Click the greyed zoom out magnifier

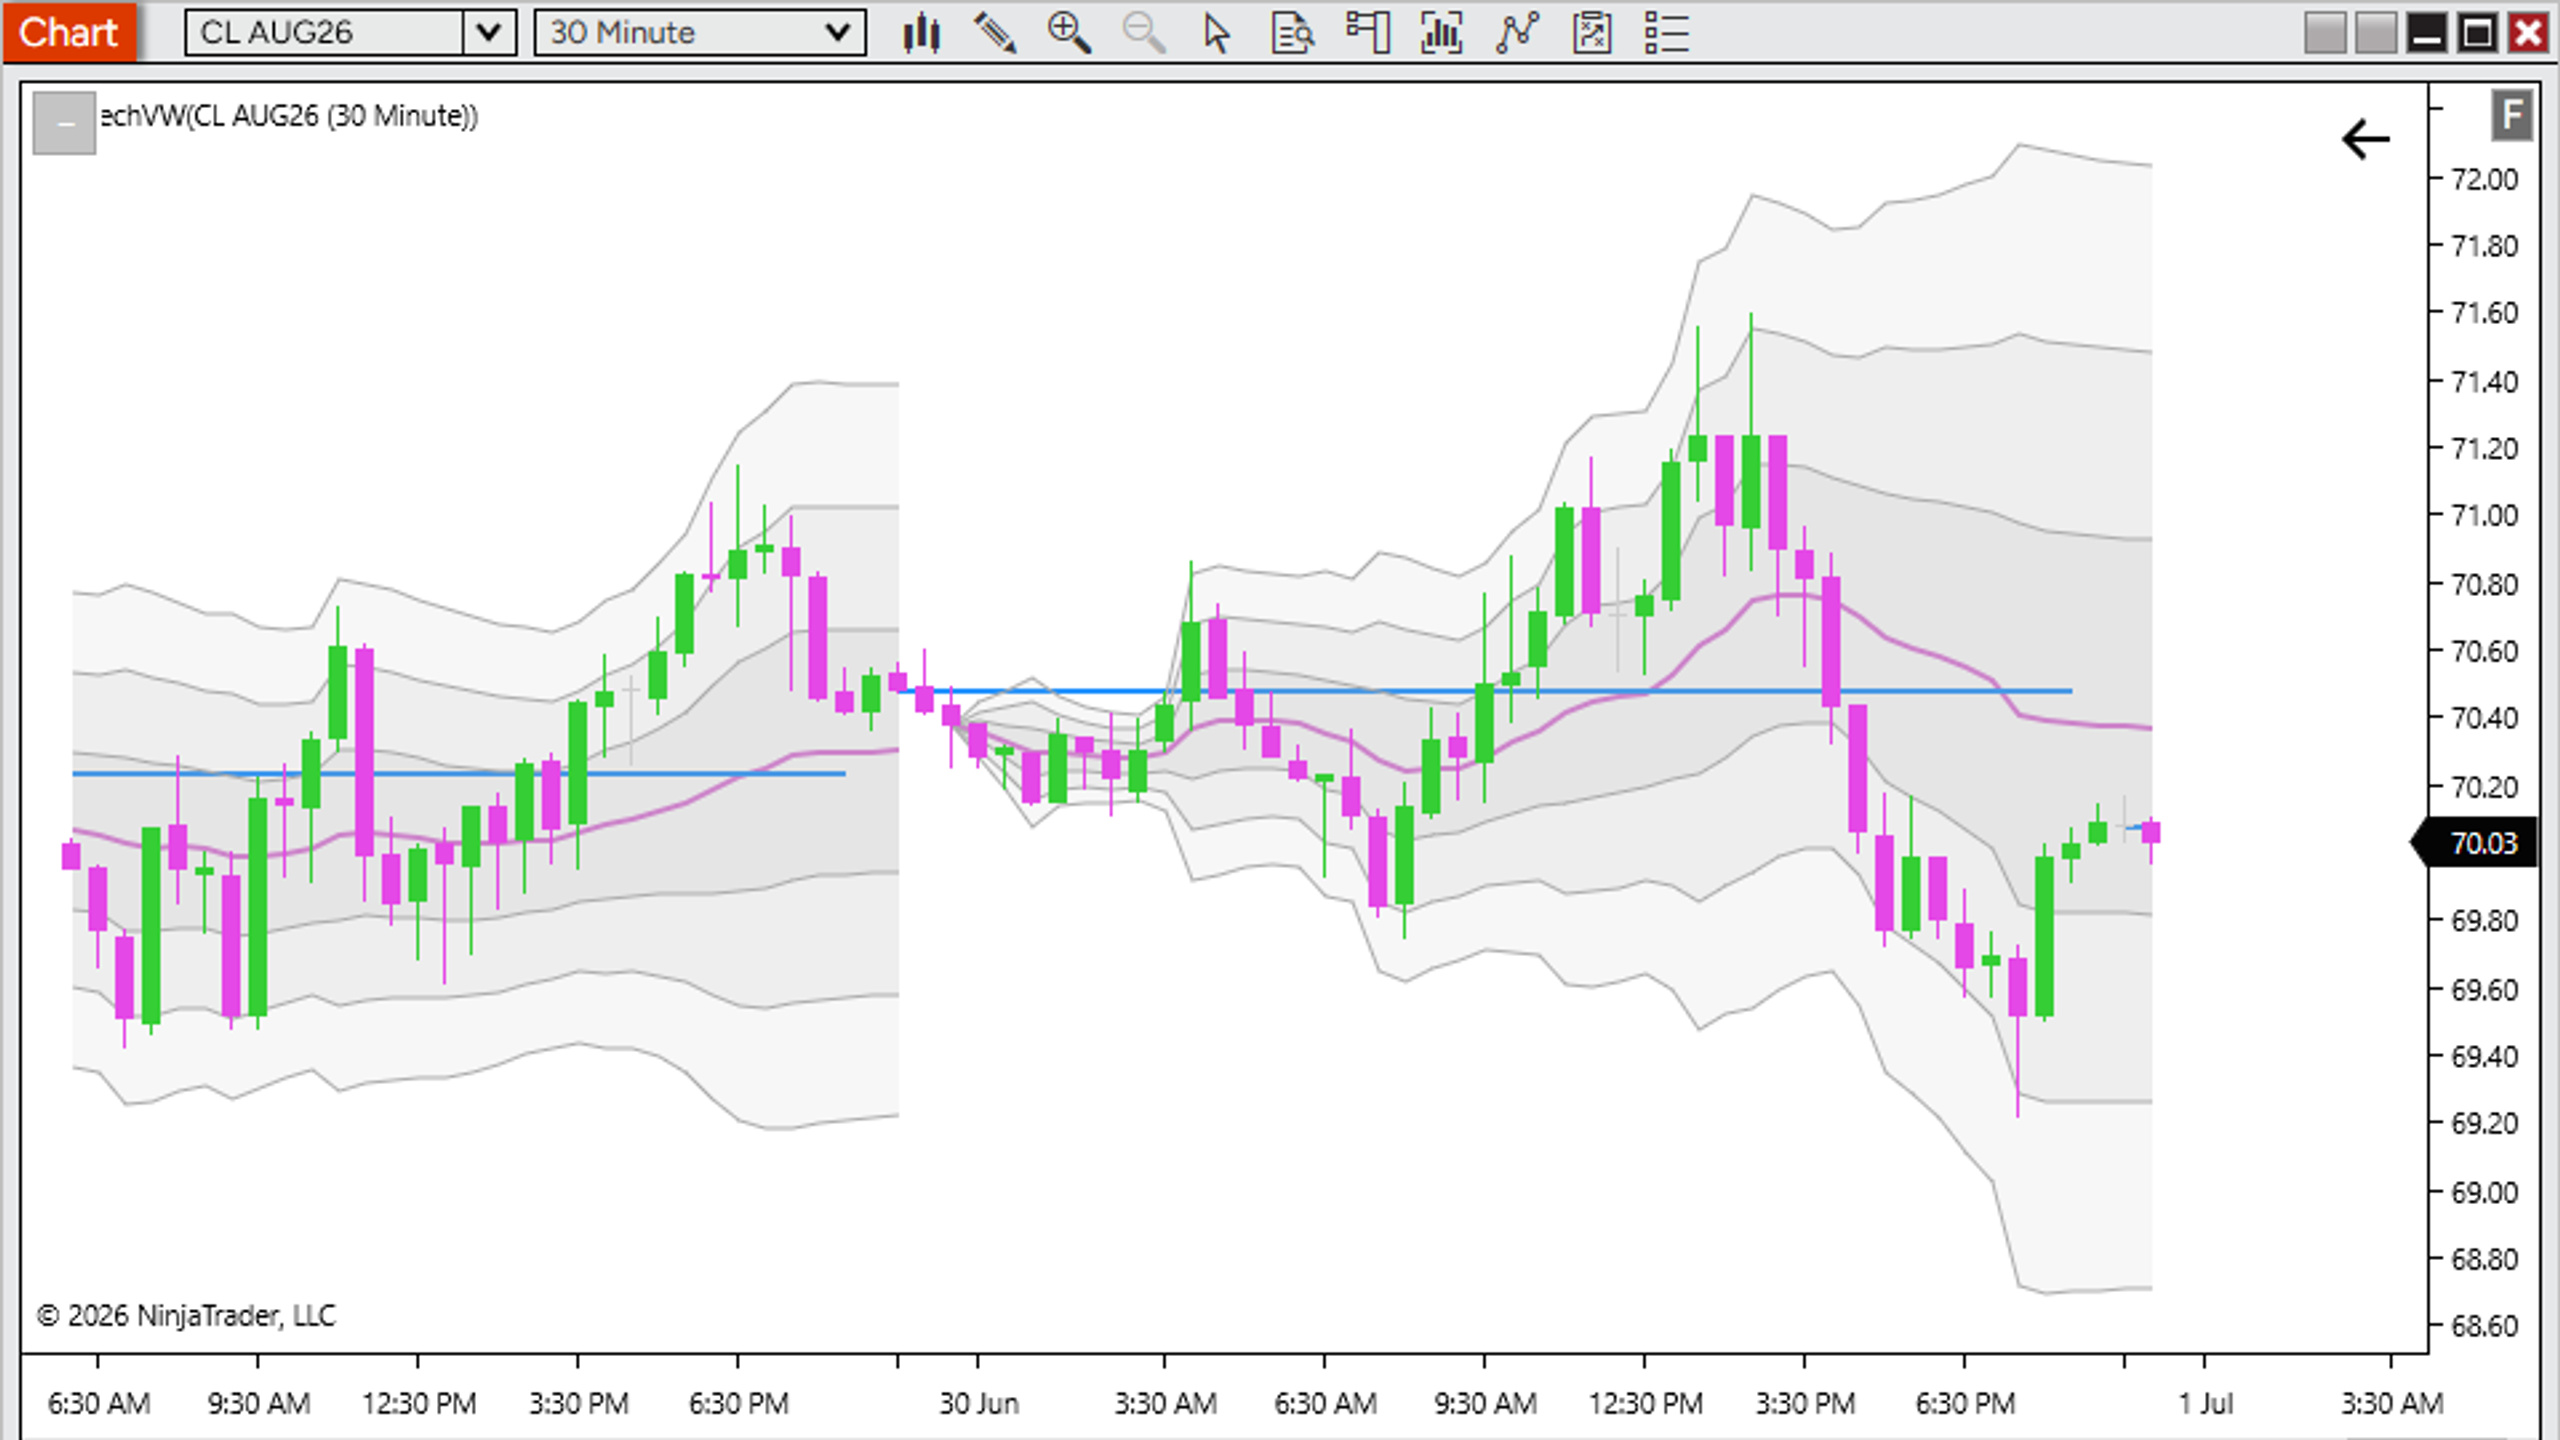click(x=1143, y=33)
